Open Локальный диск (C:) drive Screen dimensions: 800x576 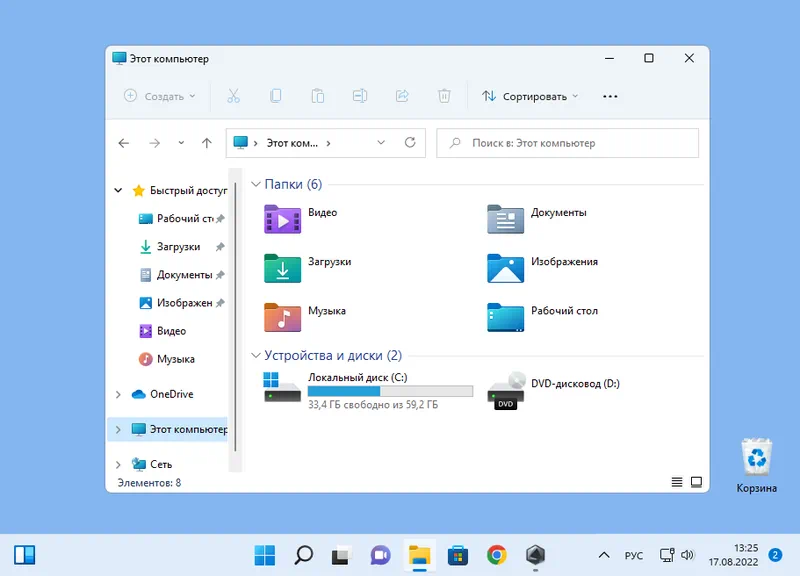[282, 389]
